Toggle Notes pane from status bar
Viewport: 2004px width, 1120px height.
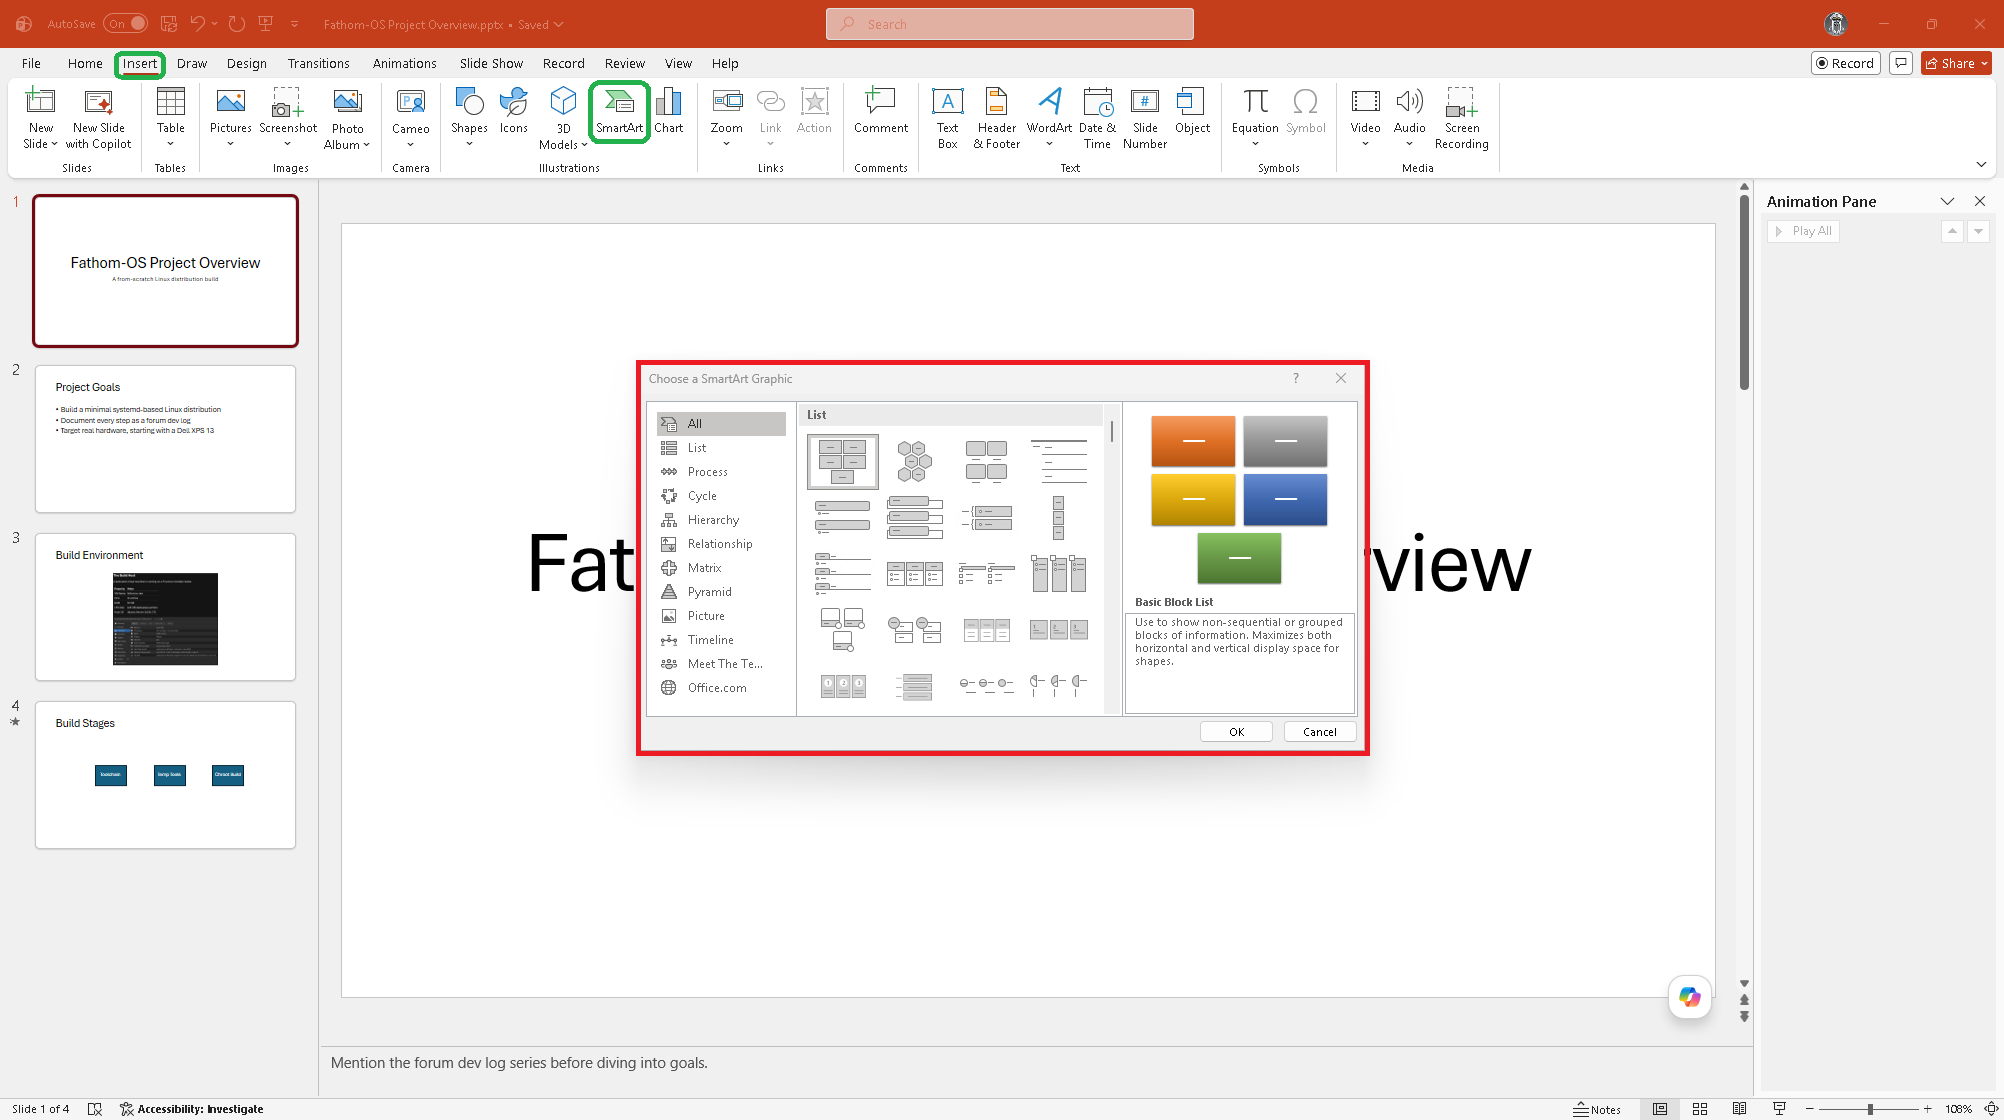1597,1109
